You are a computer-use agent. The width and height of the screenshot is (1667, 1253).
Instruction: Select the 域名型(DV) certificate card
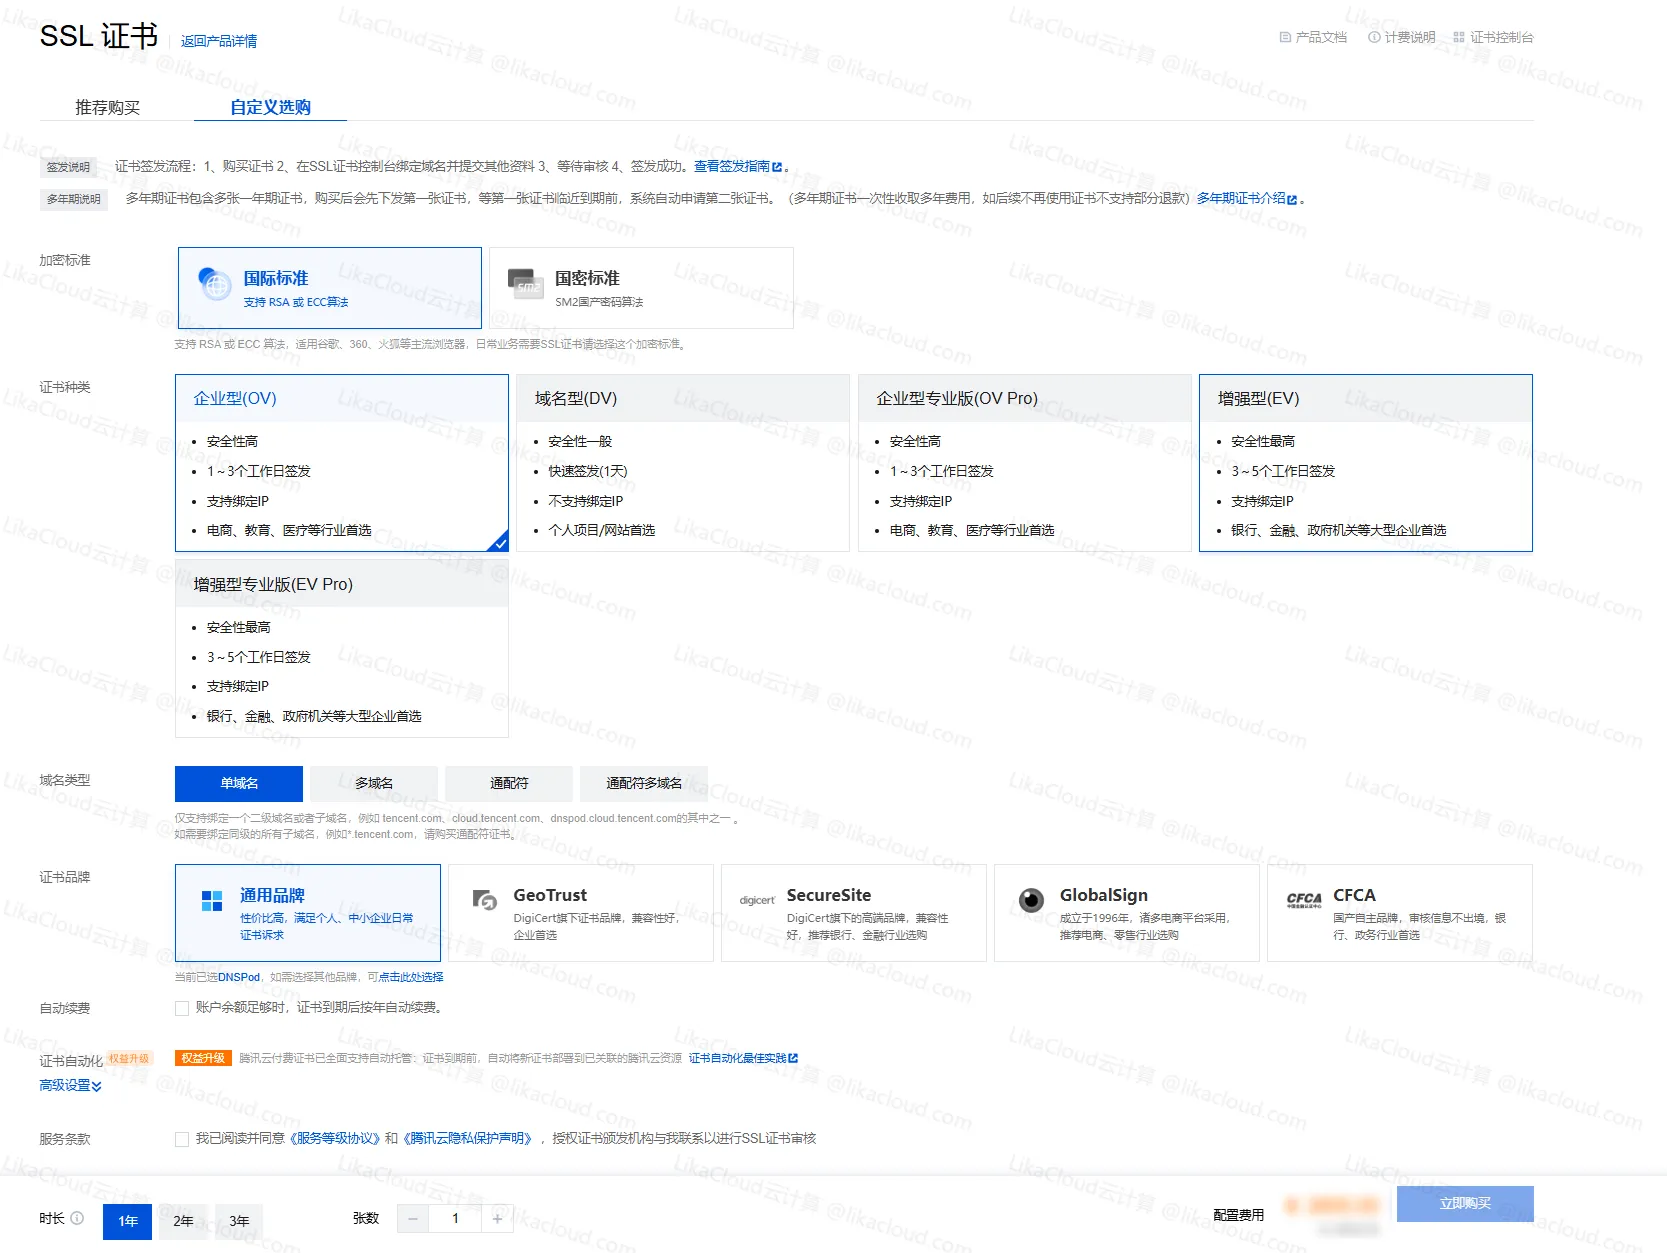[x=683, y=463]
